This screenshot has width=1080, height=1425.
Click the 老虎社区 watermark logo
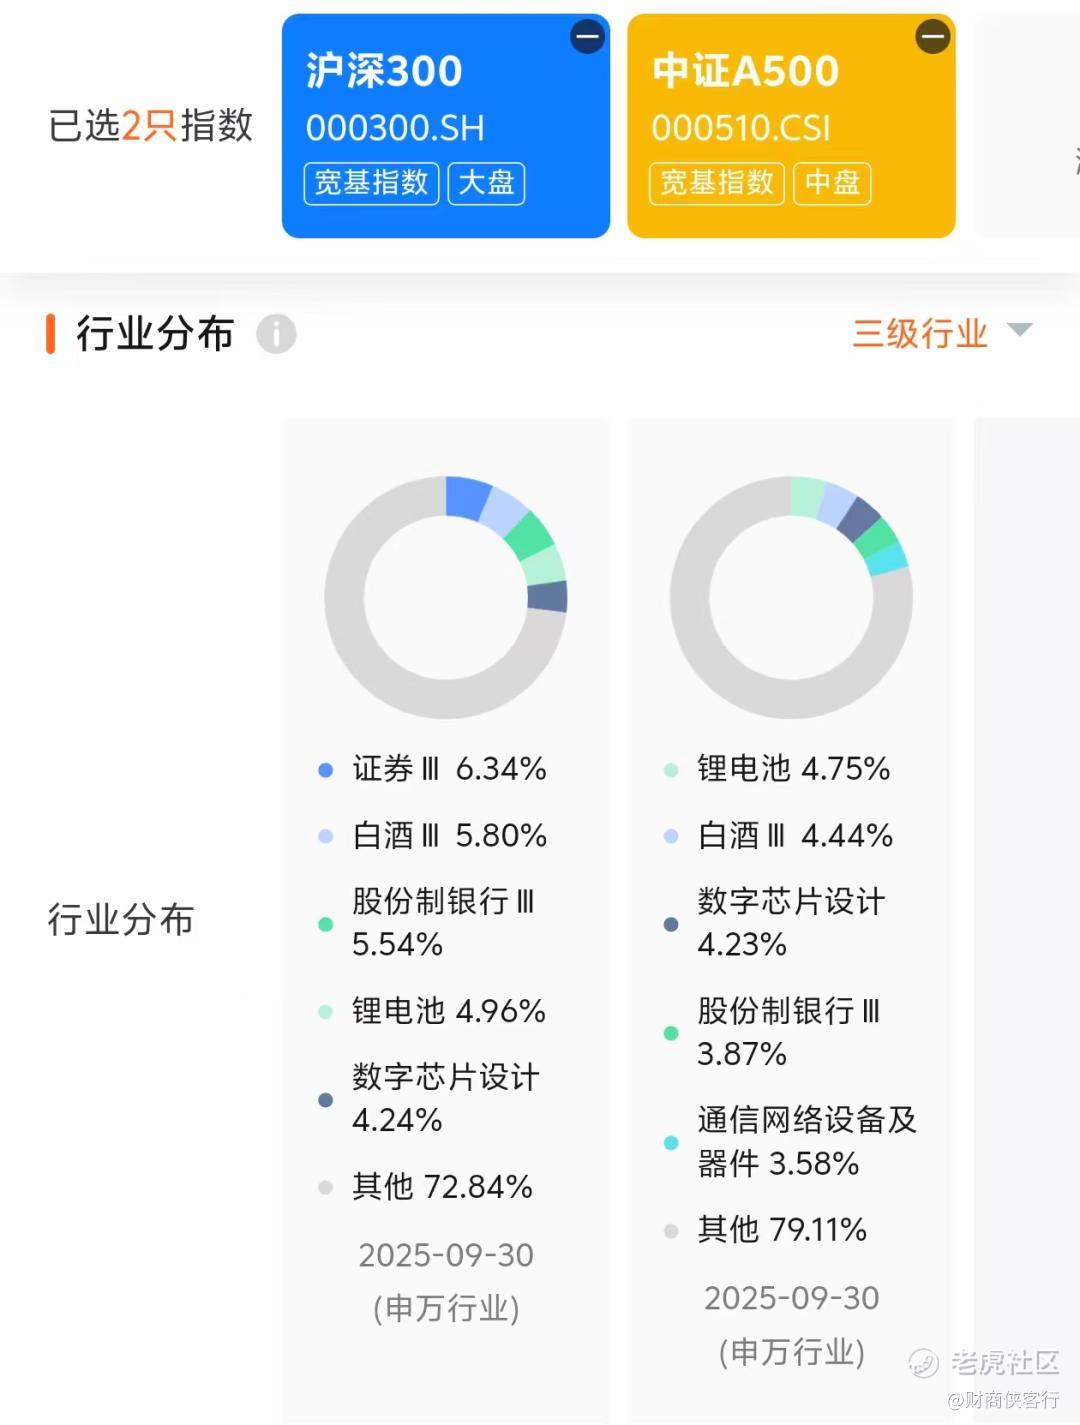pos(924,1362)
